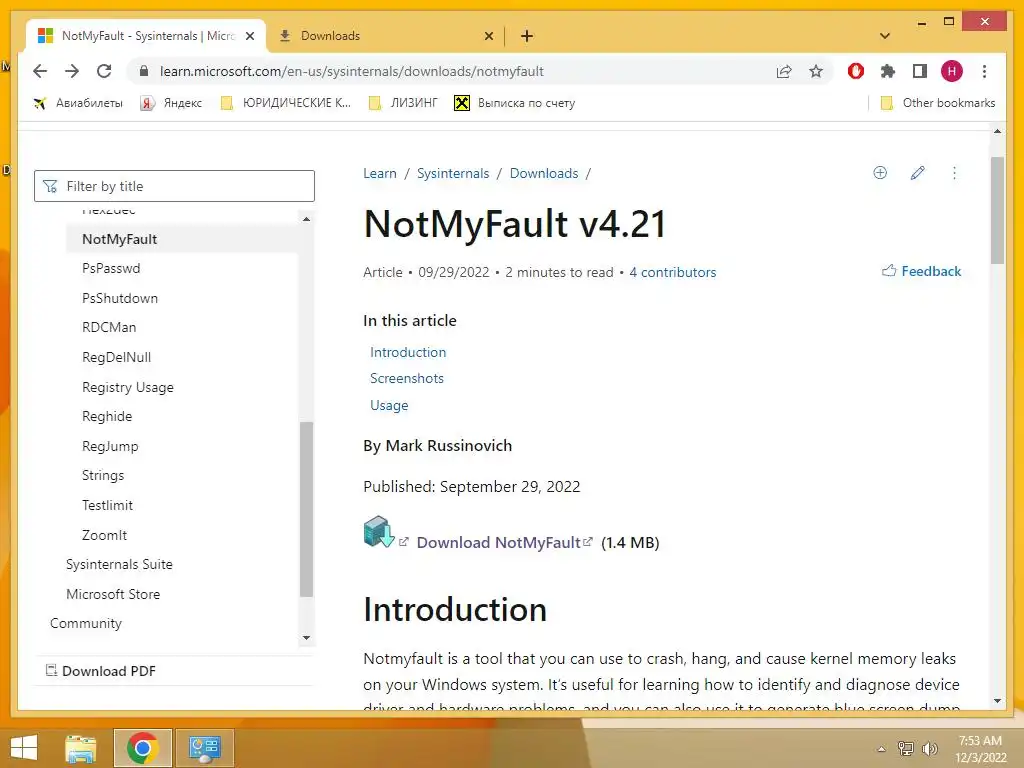
Task: Select the NotMyFault - Sysinternals tab
Action: 146,36
